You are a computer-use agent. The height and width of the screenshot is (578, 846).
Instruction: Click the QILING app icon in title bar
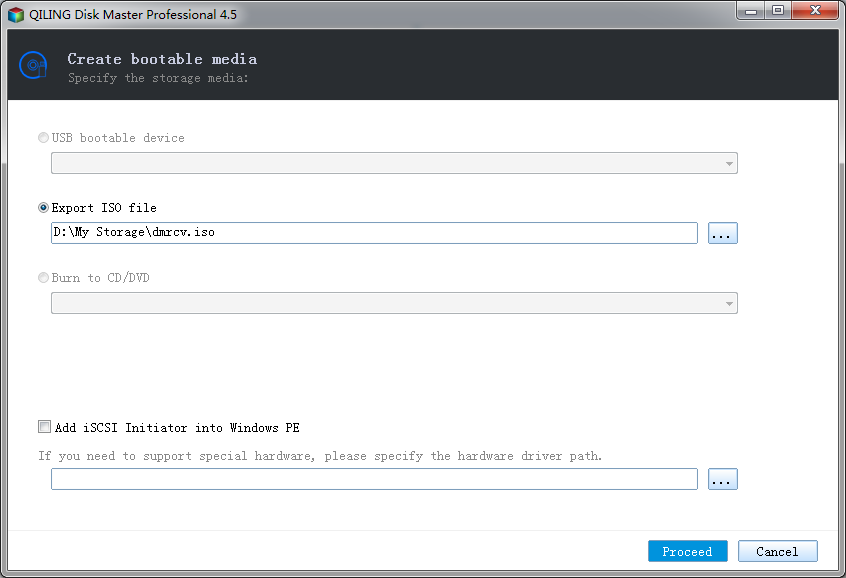[16, 15]
